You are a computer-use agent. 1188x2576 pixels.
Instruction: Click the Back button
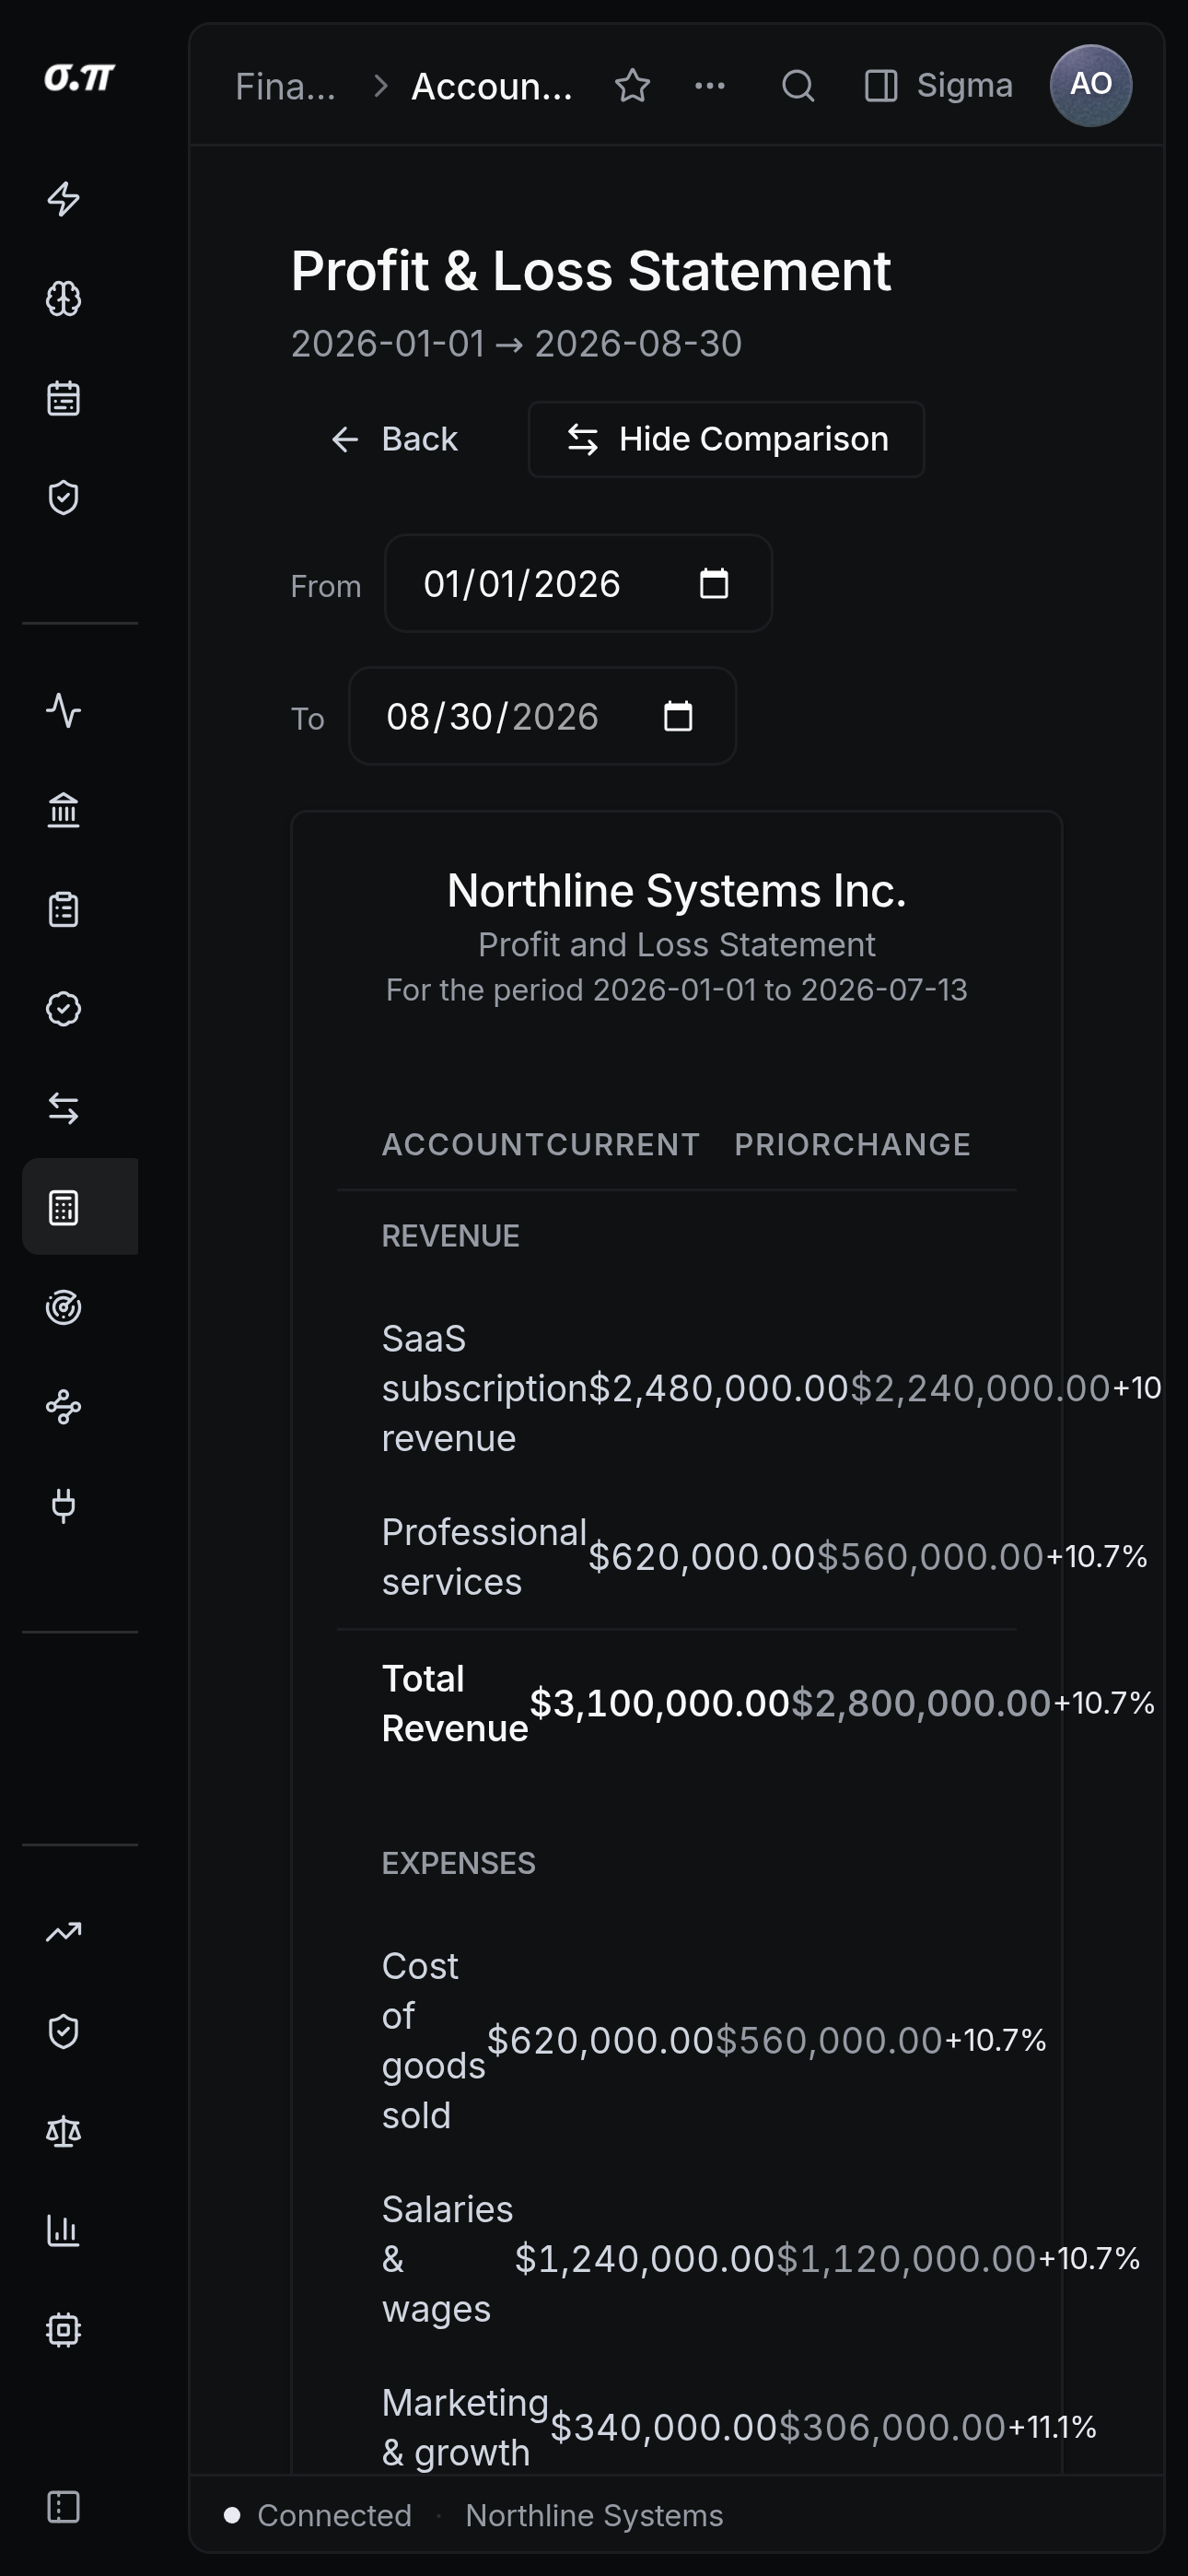(395, 439)
